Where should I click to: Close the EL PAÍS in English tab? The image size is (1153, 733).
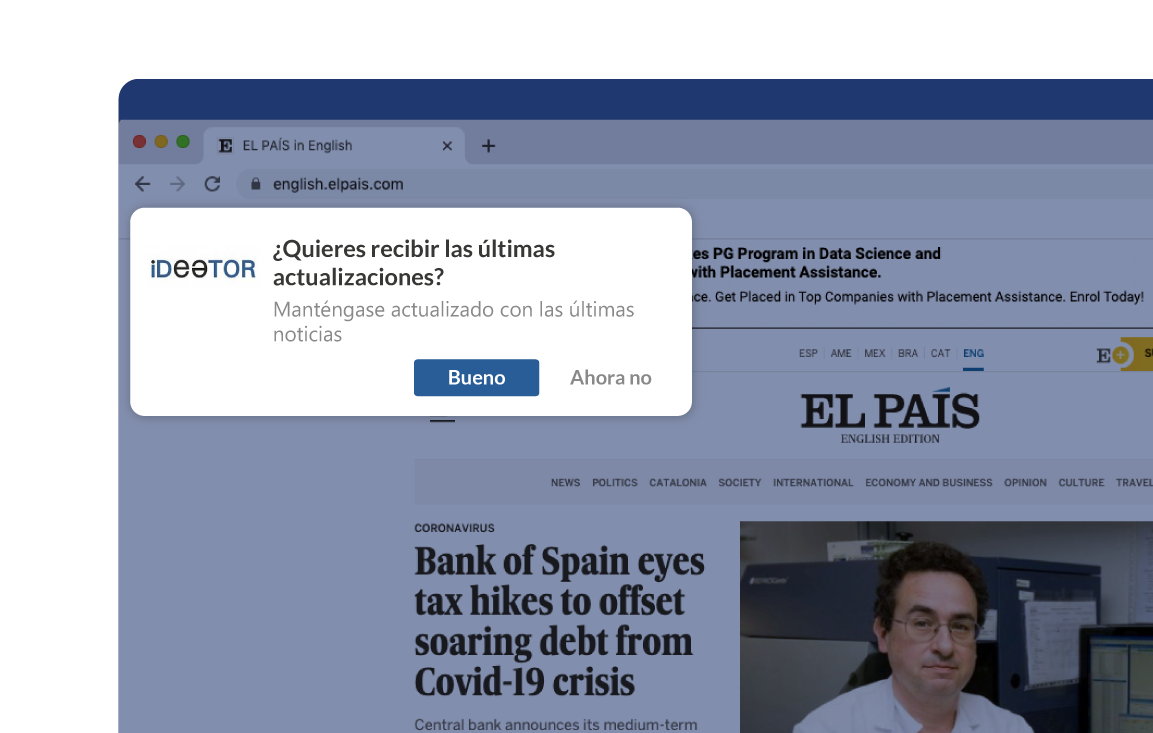[x=447, y=146]
